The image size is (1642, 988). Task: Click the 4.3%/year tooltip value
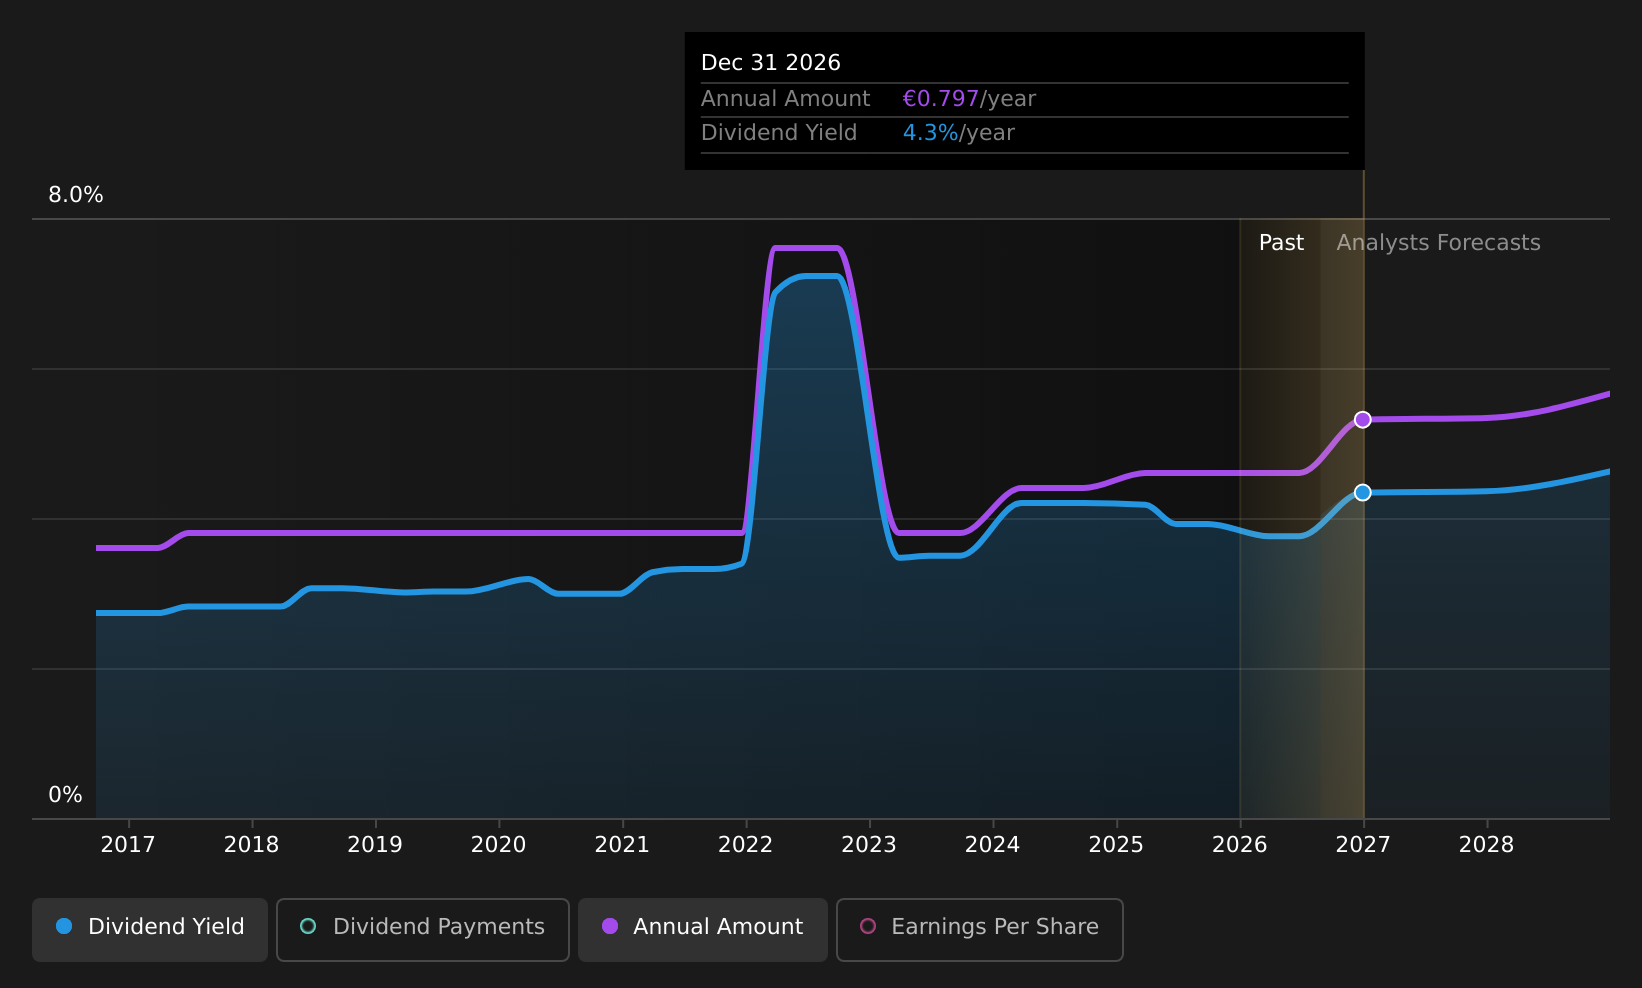pyautogui.click(x=958, y=133)
